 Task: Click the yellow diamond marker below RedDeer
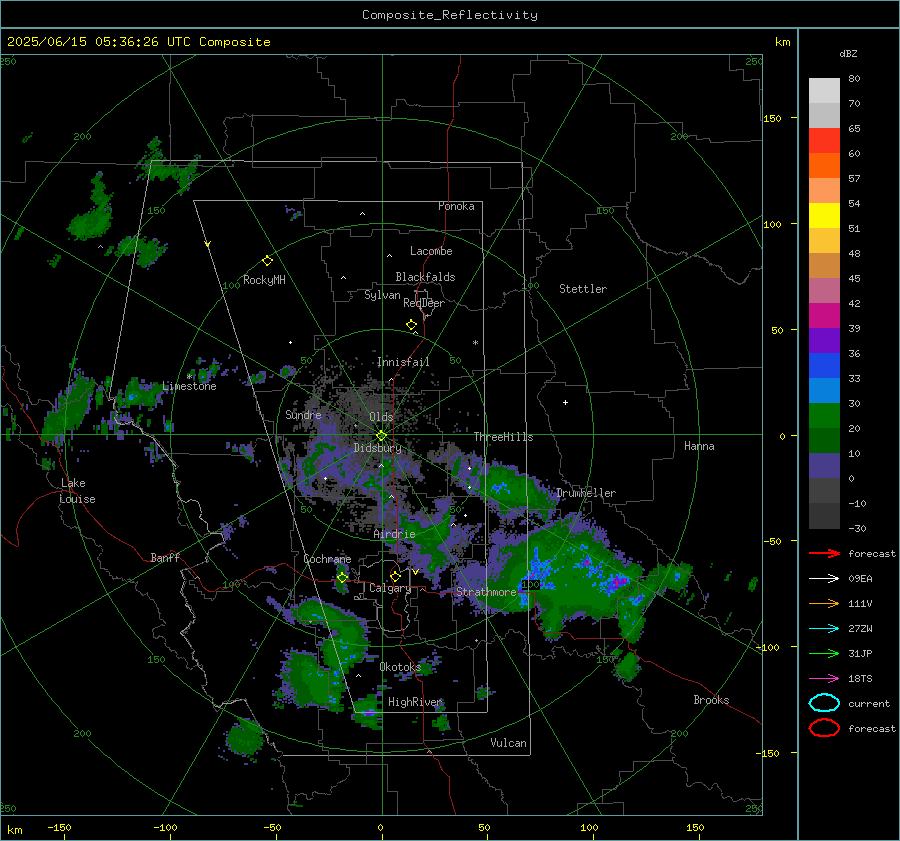click(x=411, y=325)
